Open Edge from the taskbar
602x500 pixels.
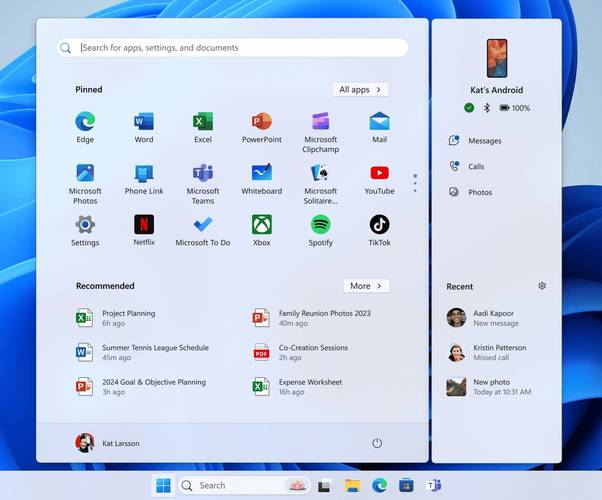click(379, 486)
